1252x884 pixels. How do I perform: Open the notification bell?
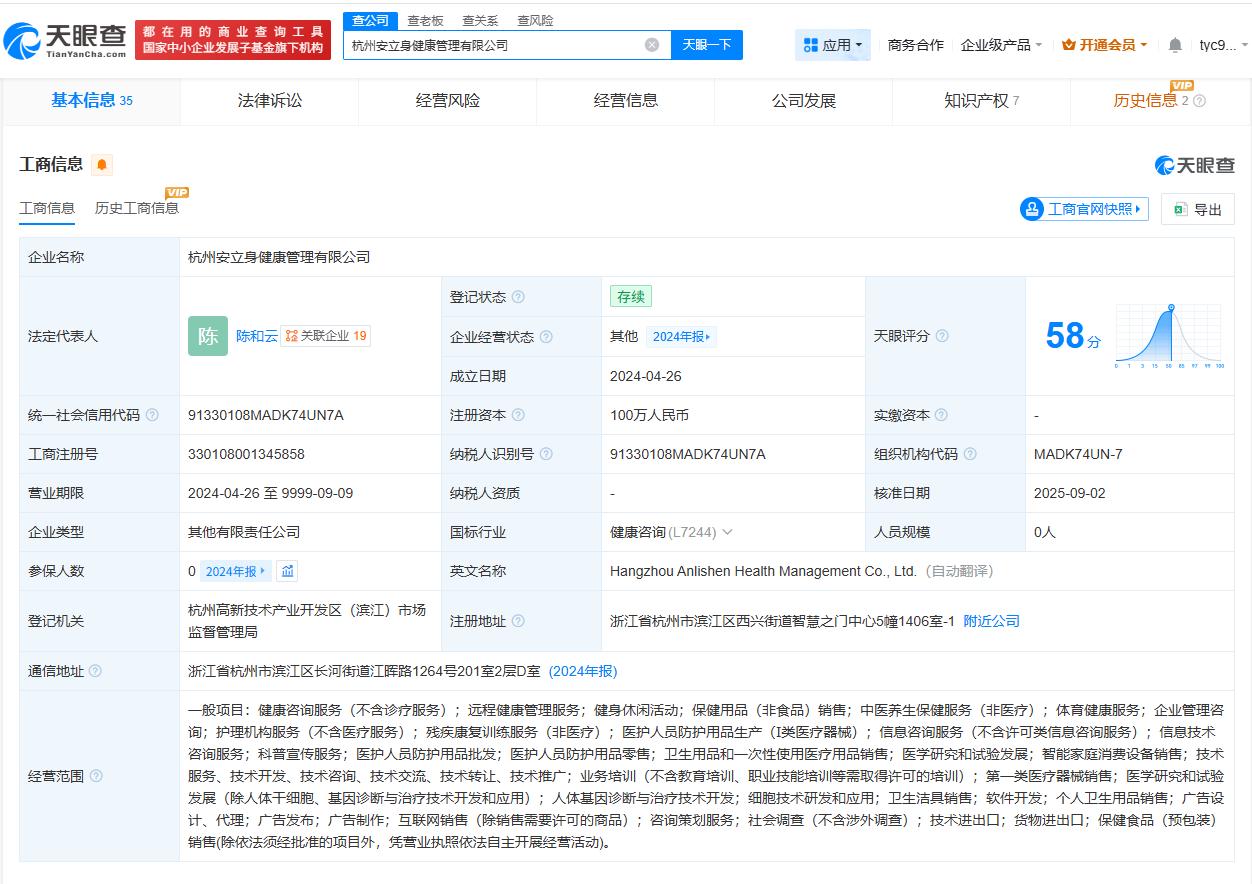click(x=1174, y=44)
